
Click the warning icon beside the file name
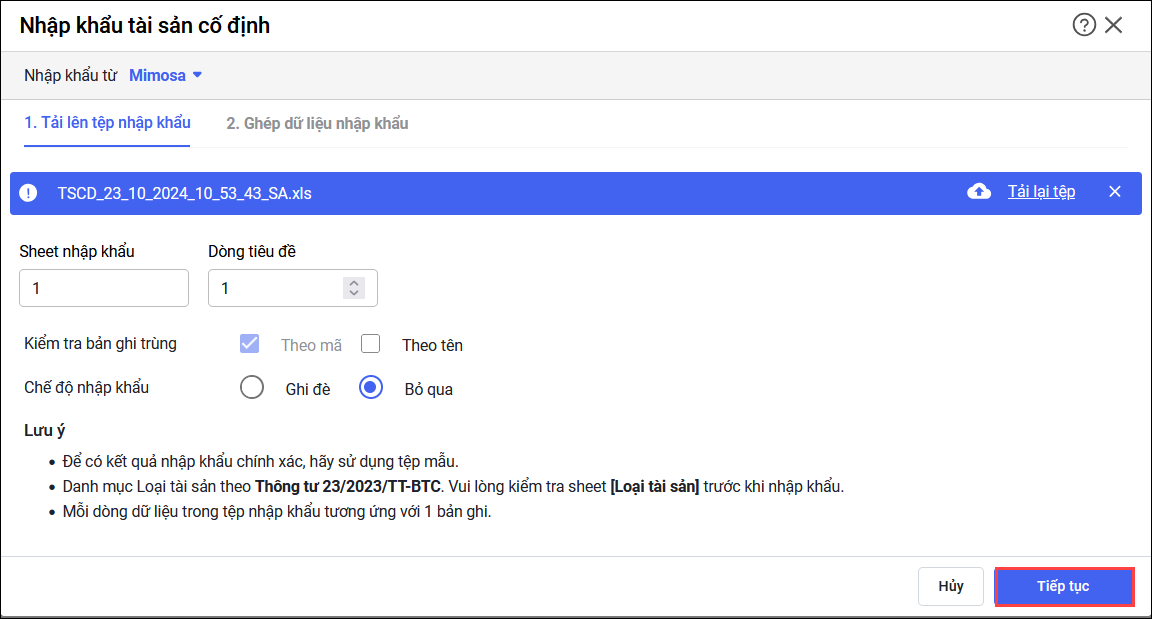point(28,193)
